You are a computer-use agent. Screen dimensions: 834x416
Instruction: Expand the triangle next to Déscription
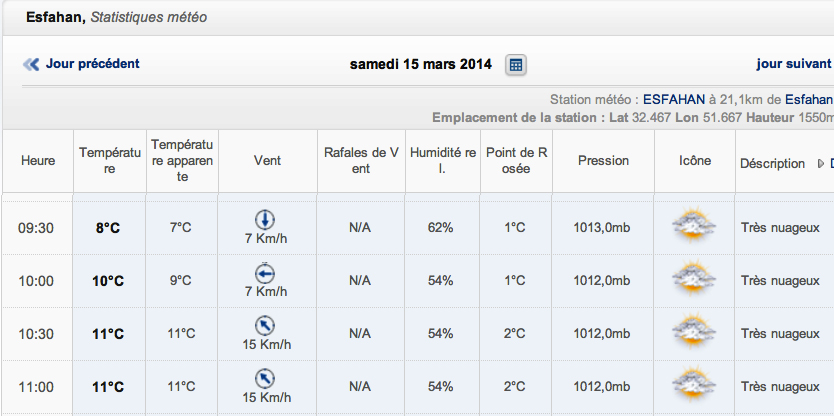[821, 164]
